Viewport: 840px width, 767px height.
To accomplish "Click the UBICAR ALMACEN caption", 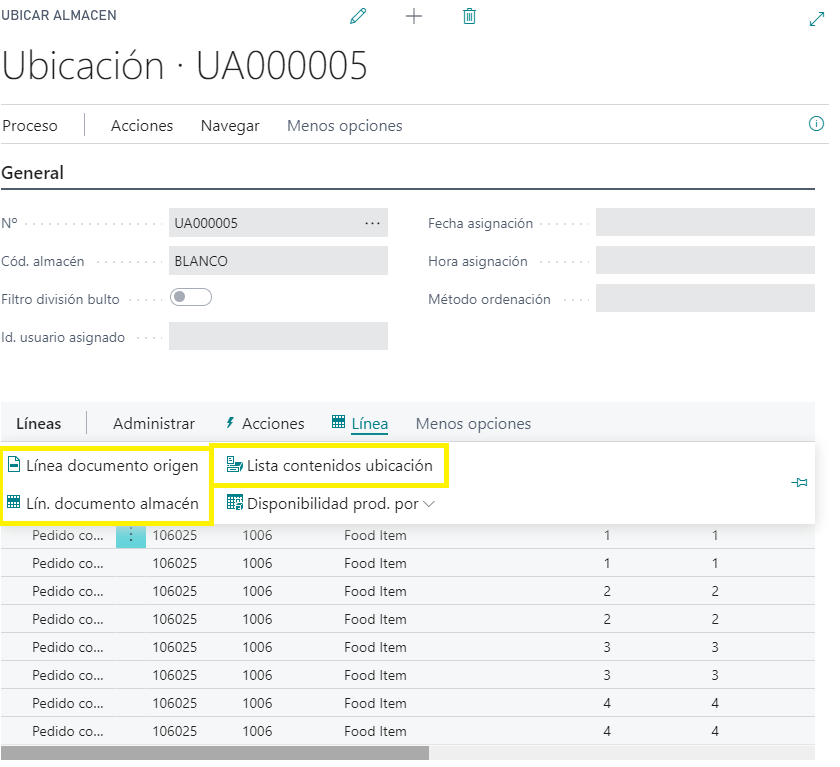I will coord(59,15).
